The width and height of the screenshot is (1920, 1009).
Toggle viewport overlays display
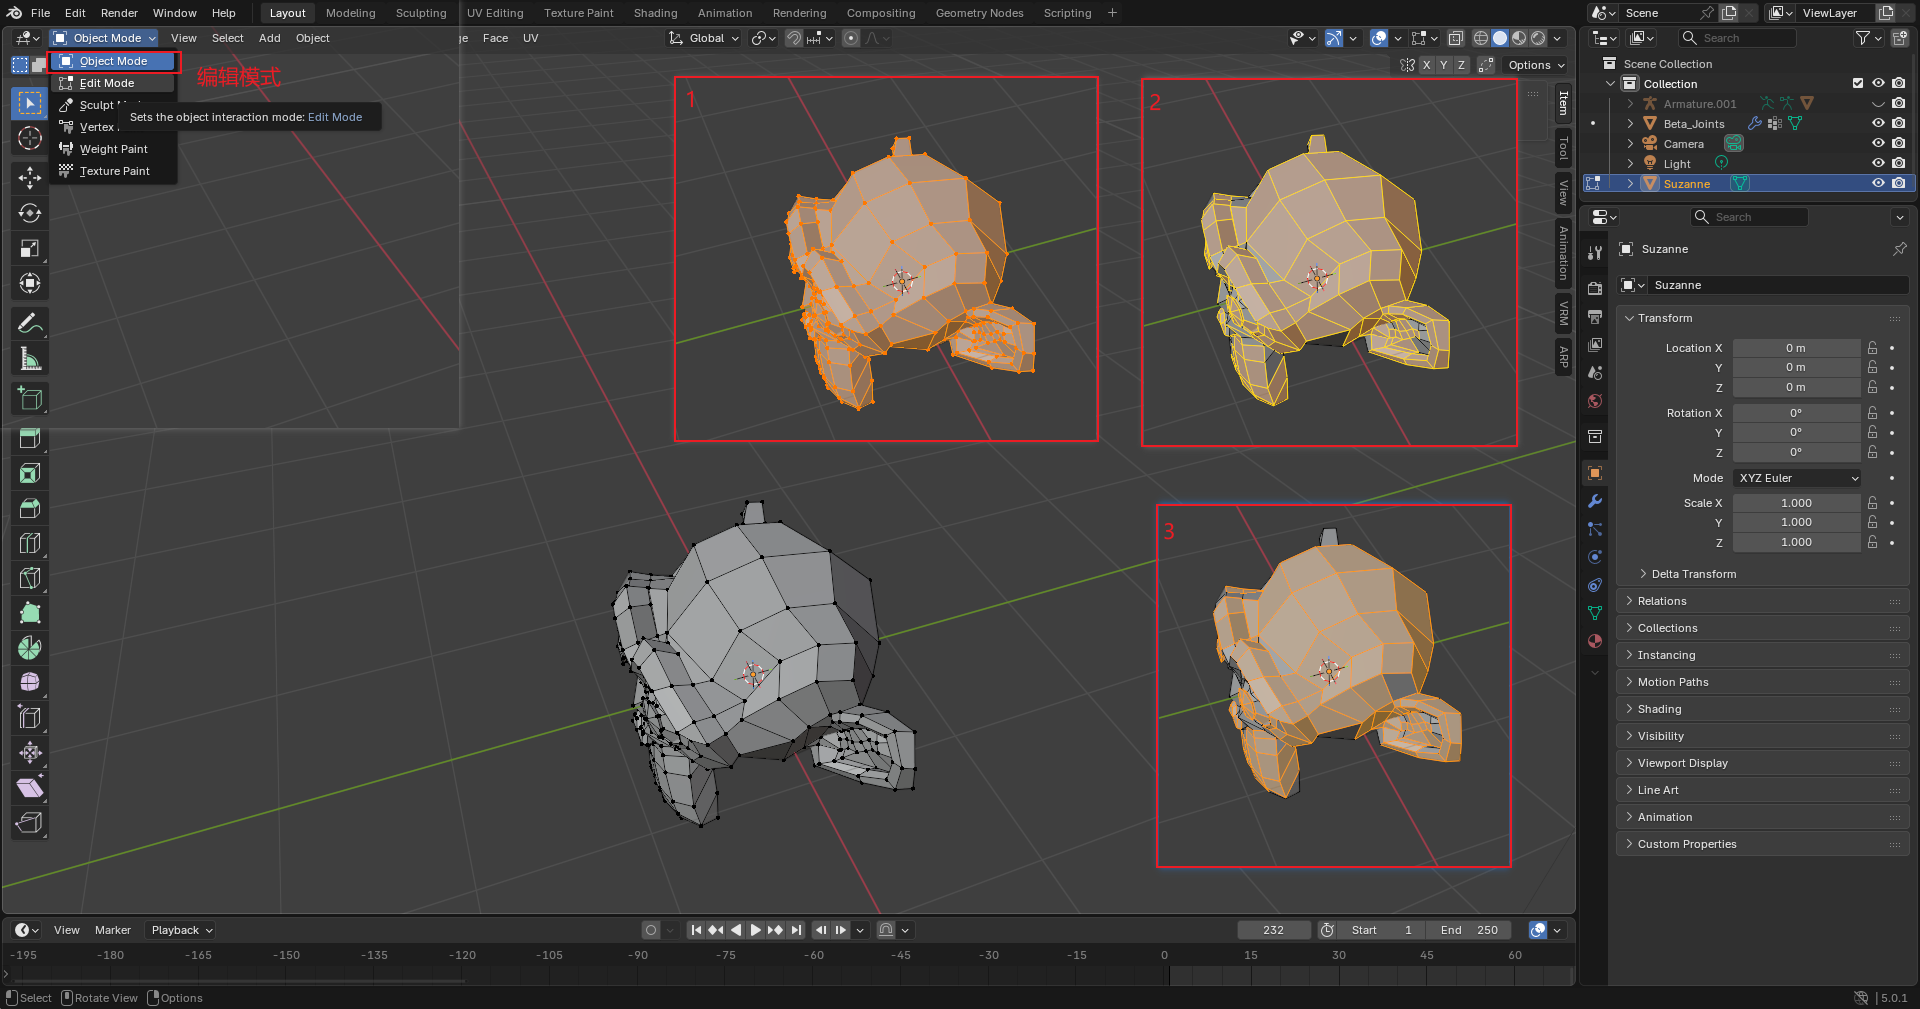pos(1379,38)
